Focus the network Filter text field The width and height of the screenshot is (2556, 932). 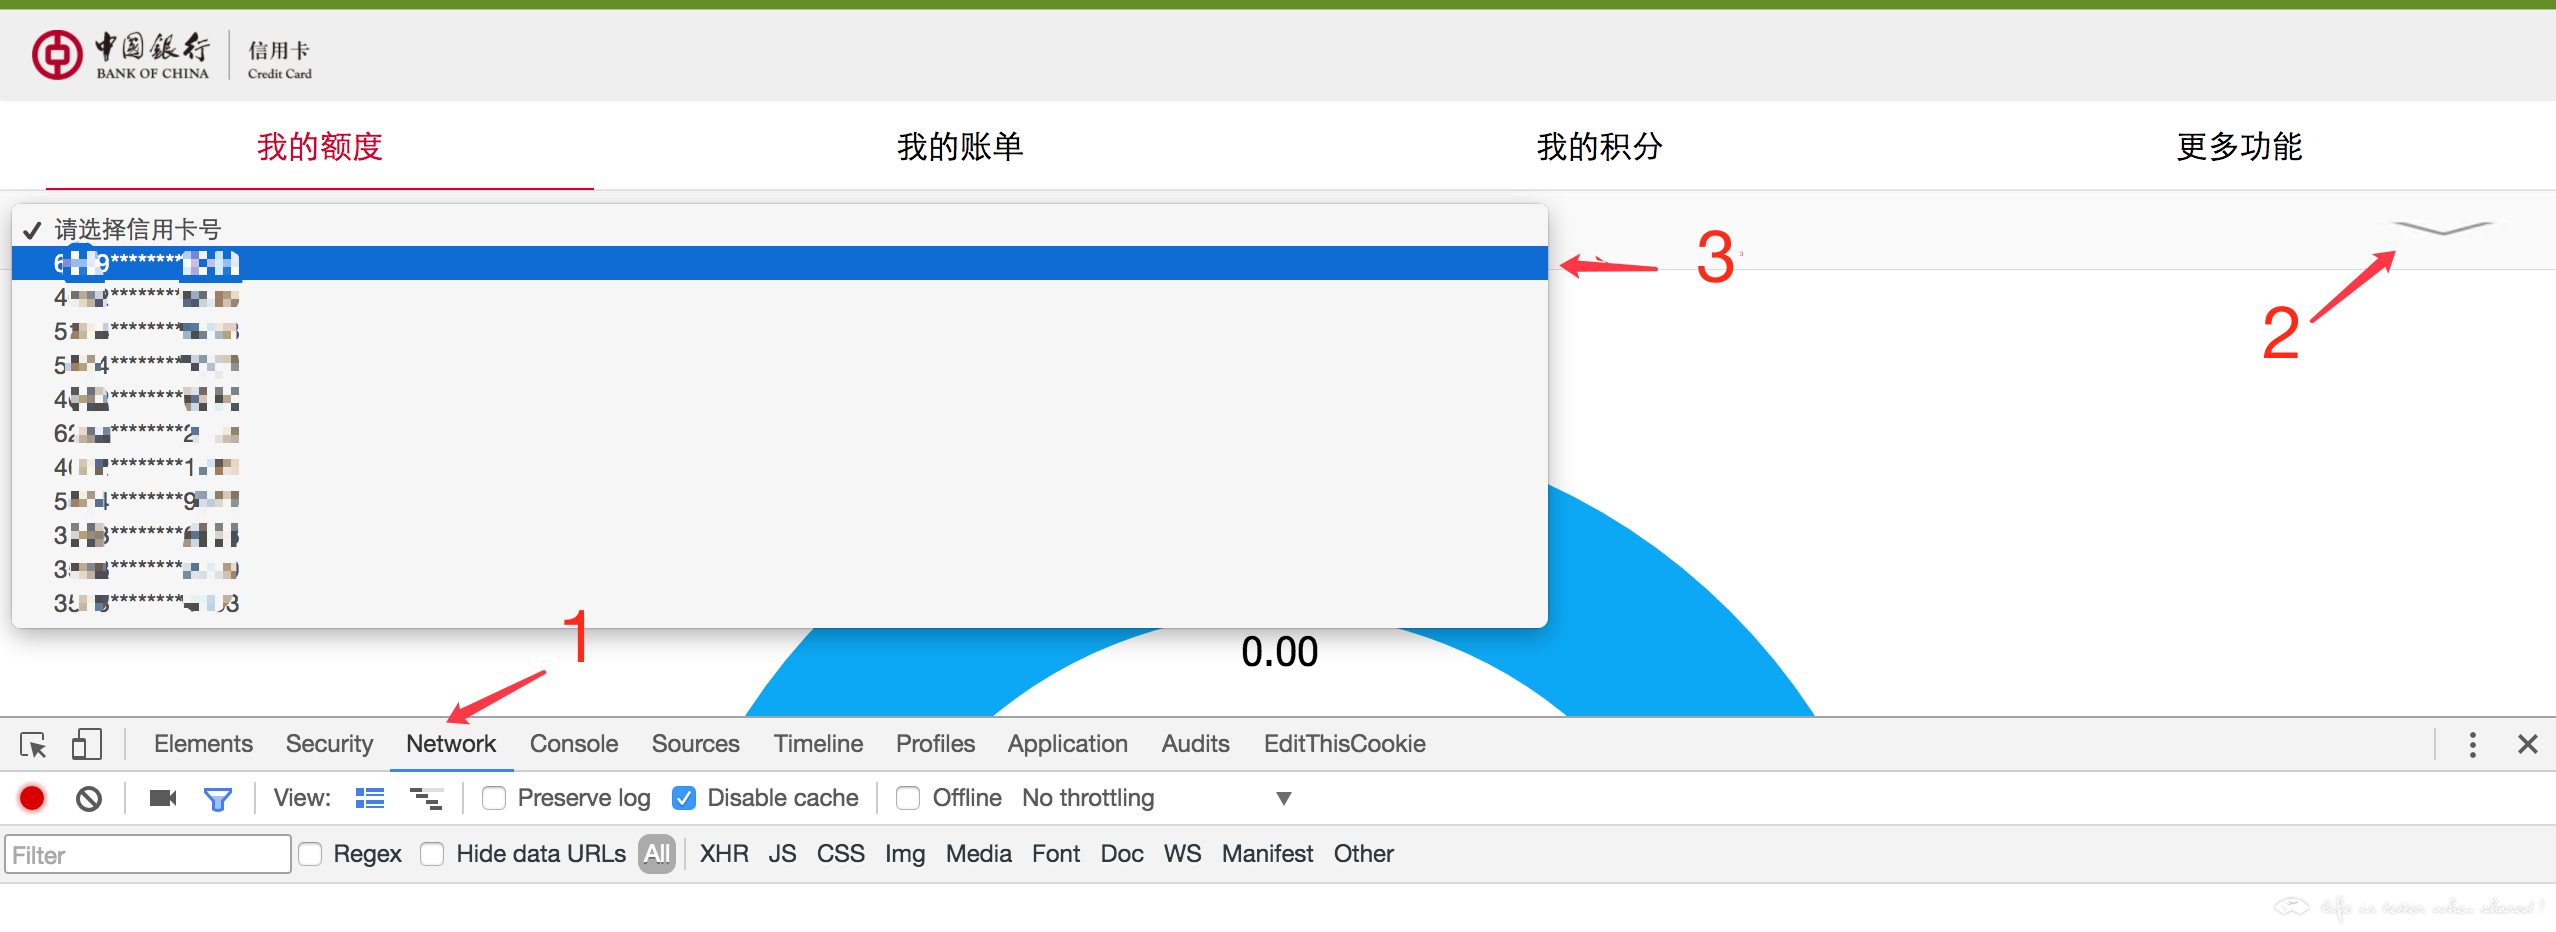pos(148,855)
